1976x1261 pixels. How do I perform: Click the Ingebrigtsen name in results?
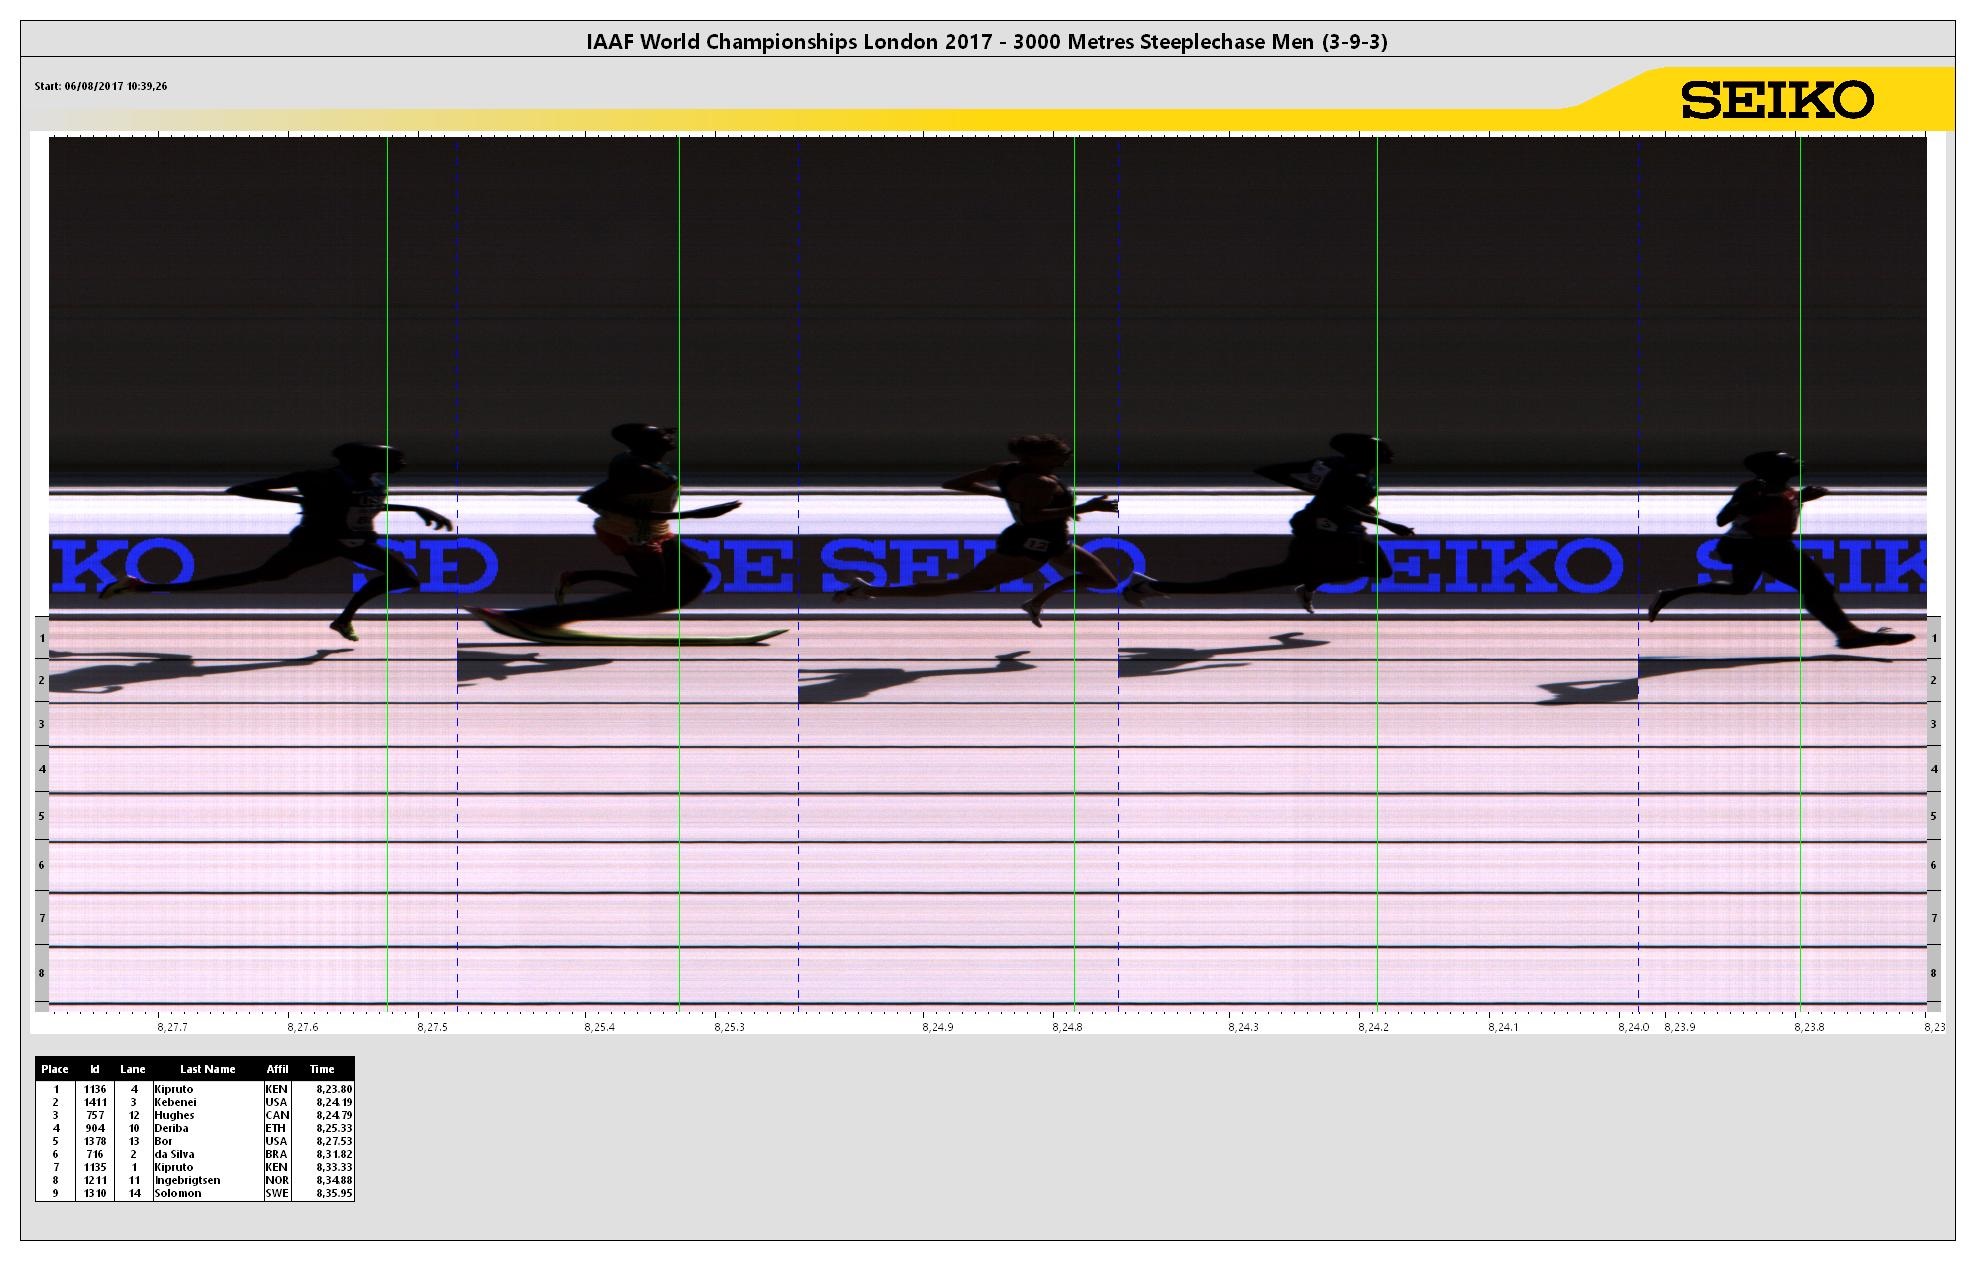tap(187, 1180)
